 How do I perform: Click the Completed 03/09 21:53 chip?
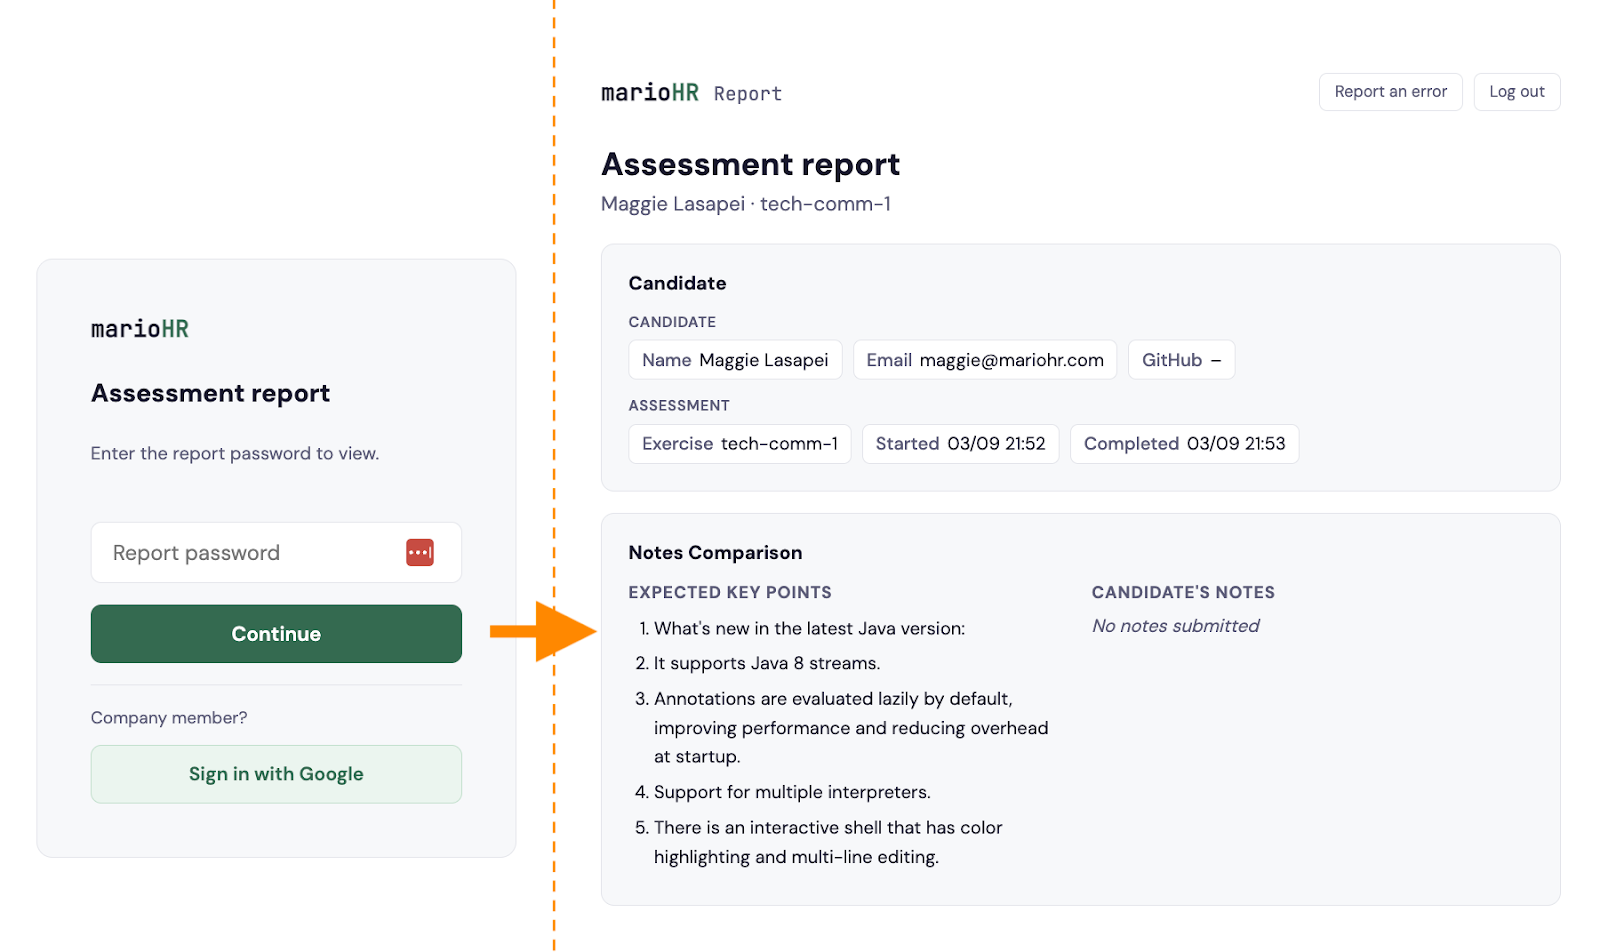point(1184,444)
